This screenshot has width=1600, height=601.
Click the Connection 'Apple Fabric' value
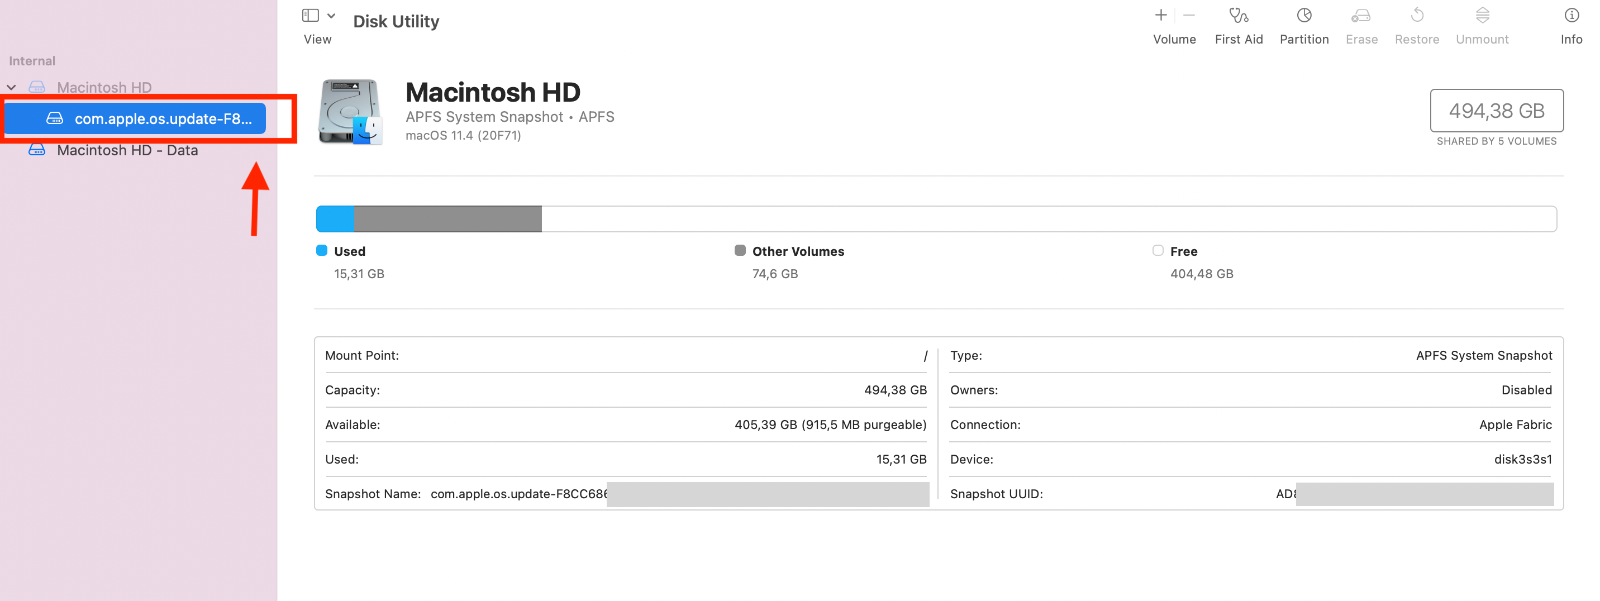coord(1516,425)
